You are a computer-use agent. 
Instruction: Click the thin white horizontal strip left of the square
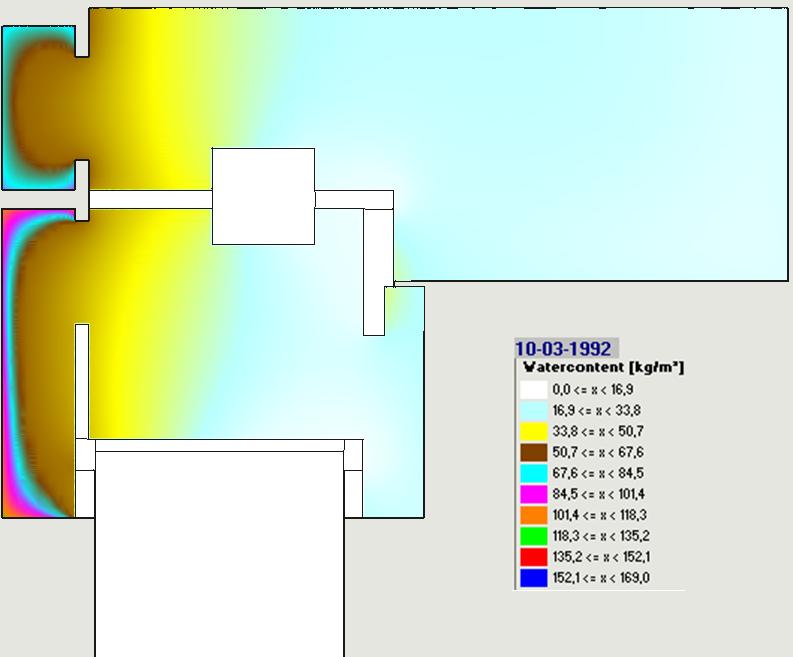pyautogui.click(x=150, y=200)
